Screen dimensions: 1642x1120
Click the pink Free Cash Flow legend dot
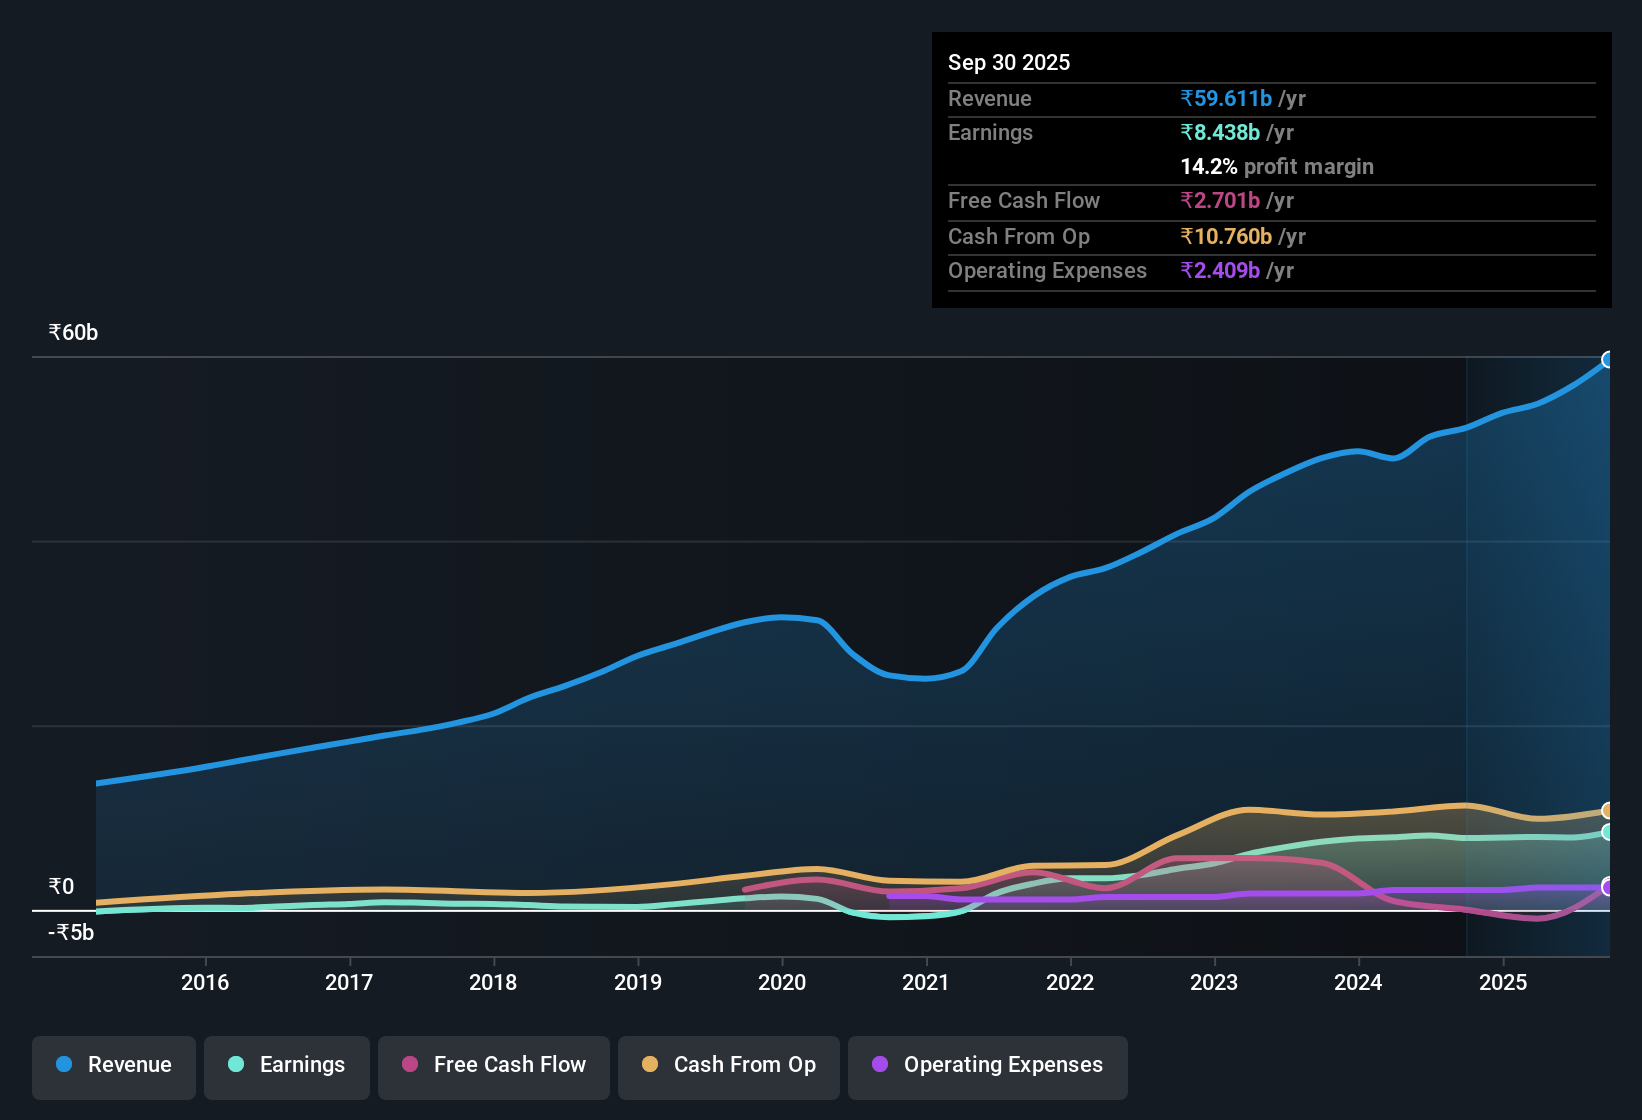[409, 1065]
